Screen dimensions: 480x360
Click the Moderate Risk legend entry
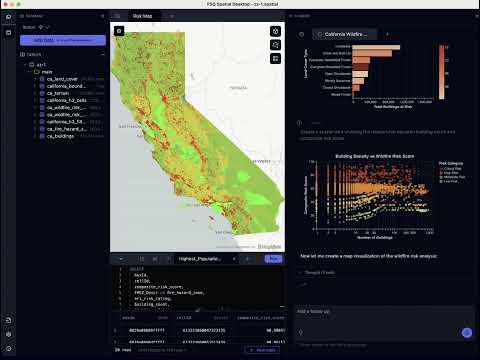[x=452, y=177]
